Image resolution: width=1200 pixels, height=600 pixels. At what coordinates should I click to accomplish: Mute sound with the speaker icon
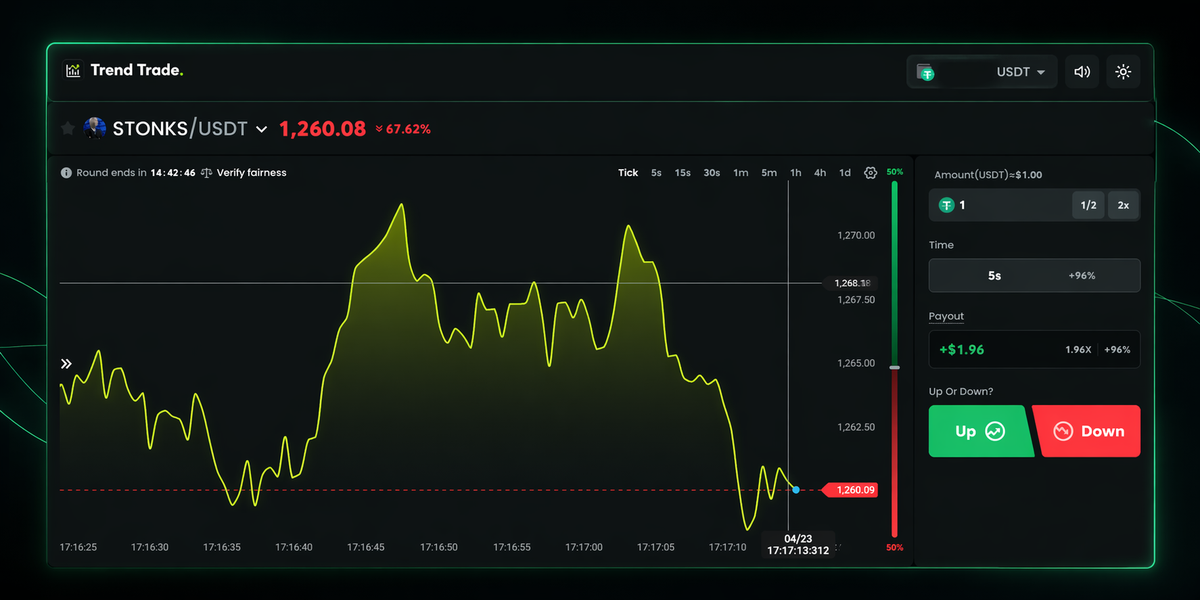point(1081,72)
